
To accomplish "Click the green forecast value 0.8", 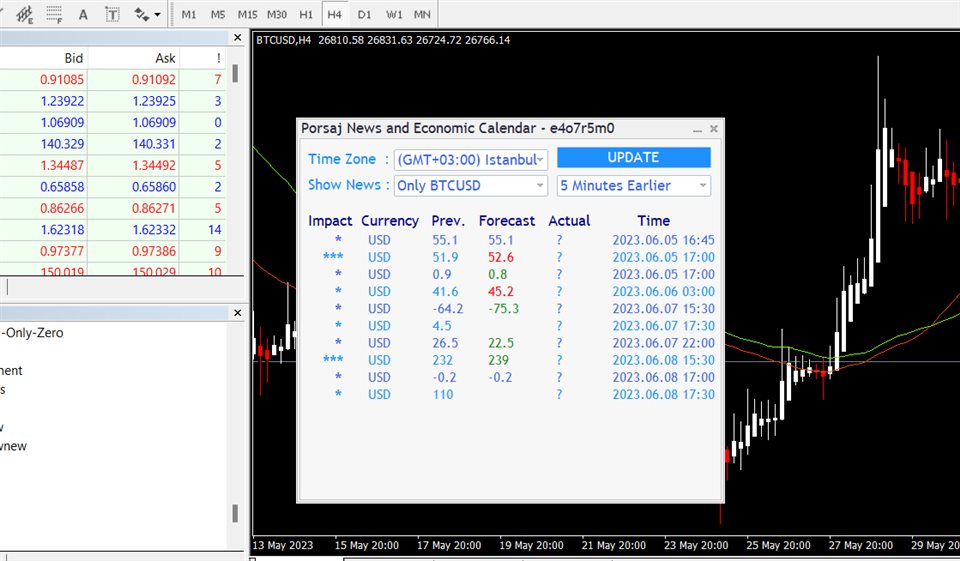I will click(x=498, y=274).
